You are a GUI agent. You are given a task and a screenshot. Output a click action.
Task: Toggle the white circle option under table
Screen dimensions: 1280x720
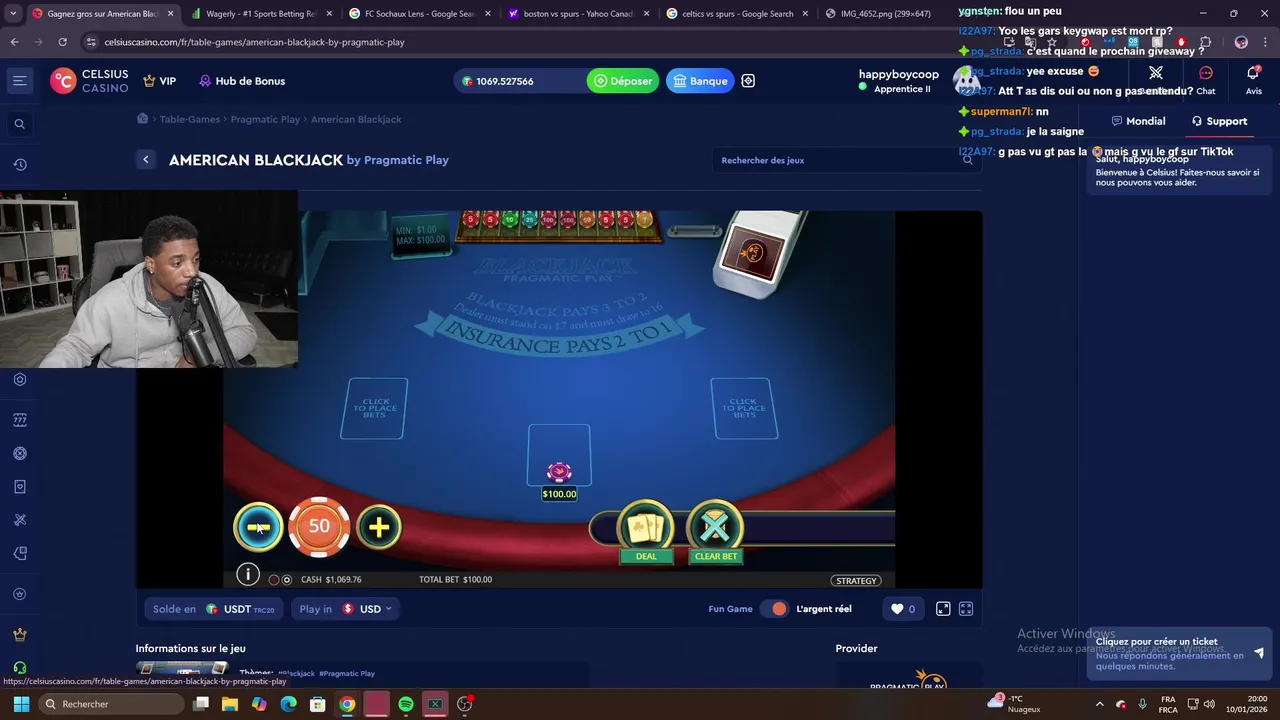tap(287, 579)
